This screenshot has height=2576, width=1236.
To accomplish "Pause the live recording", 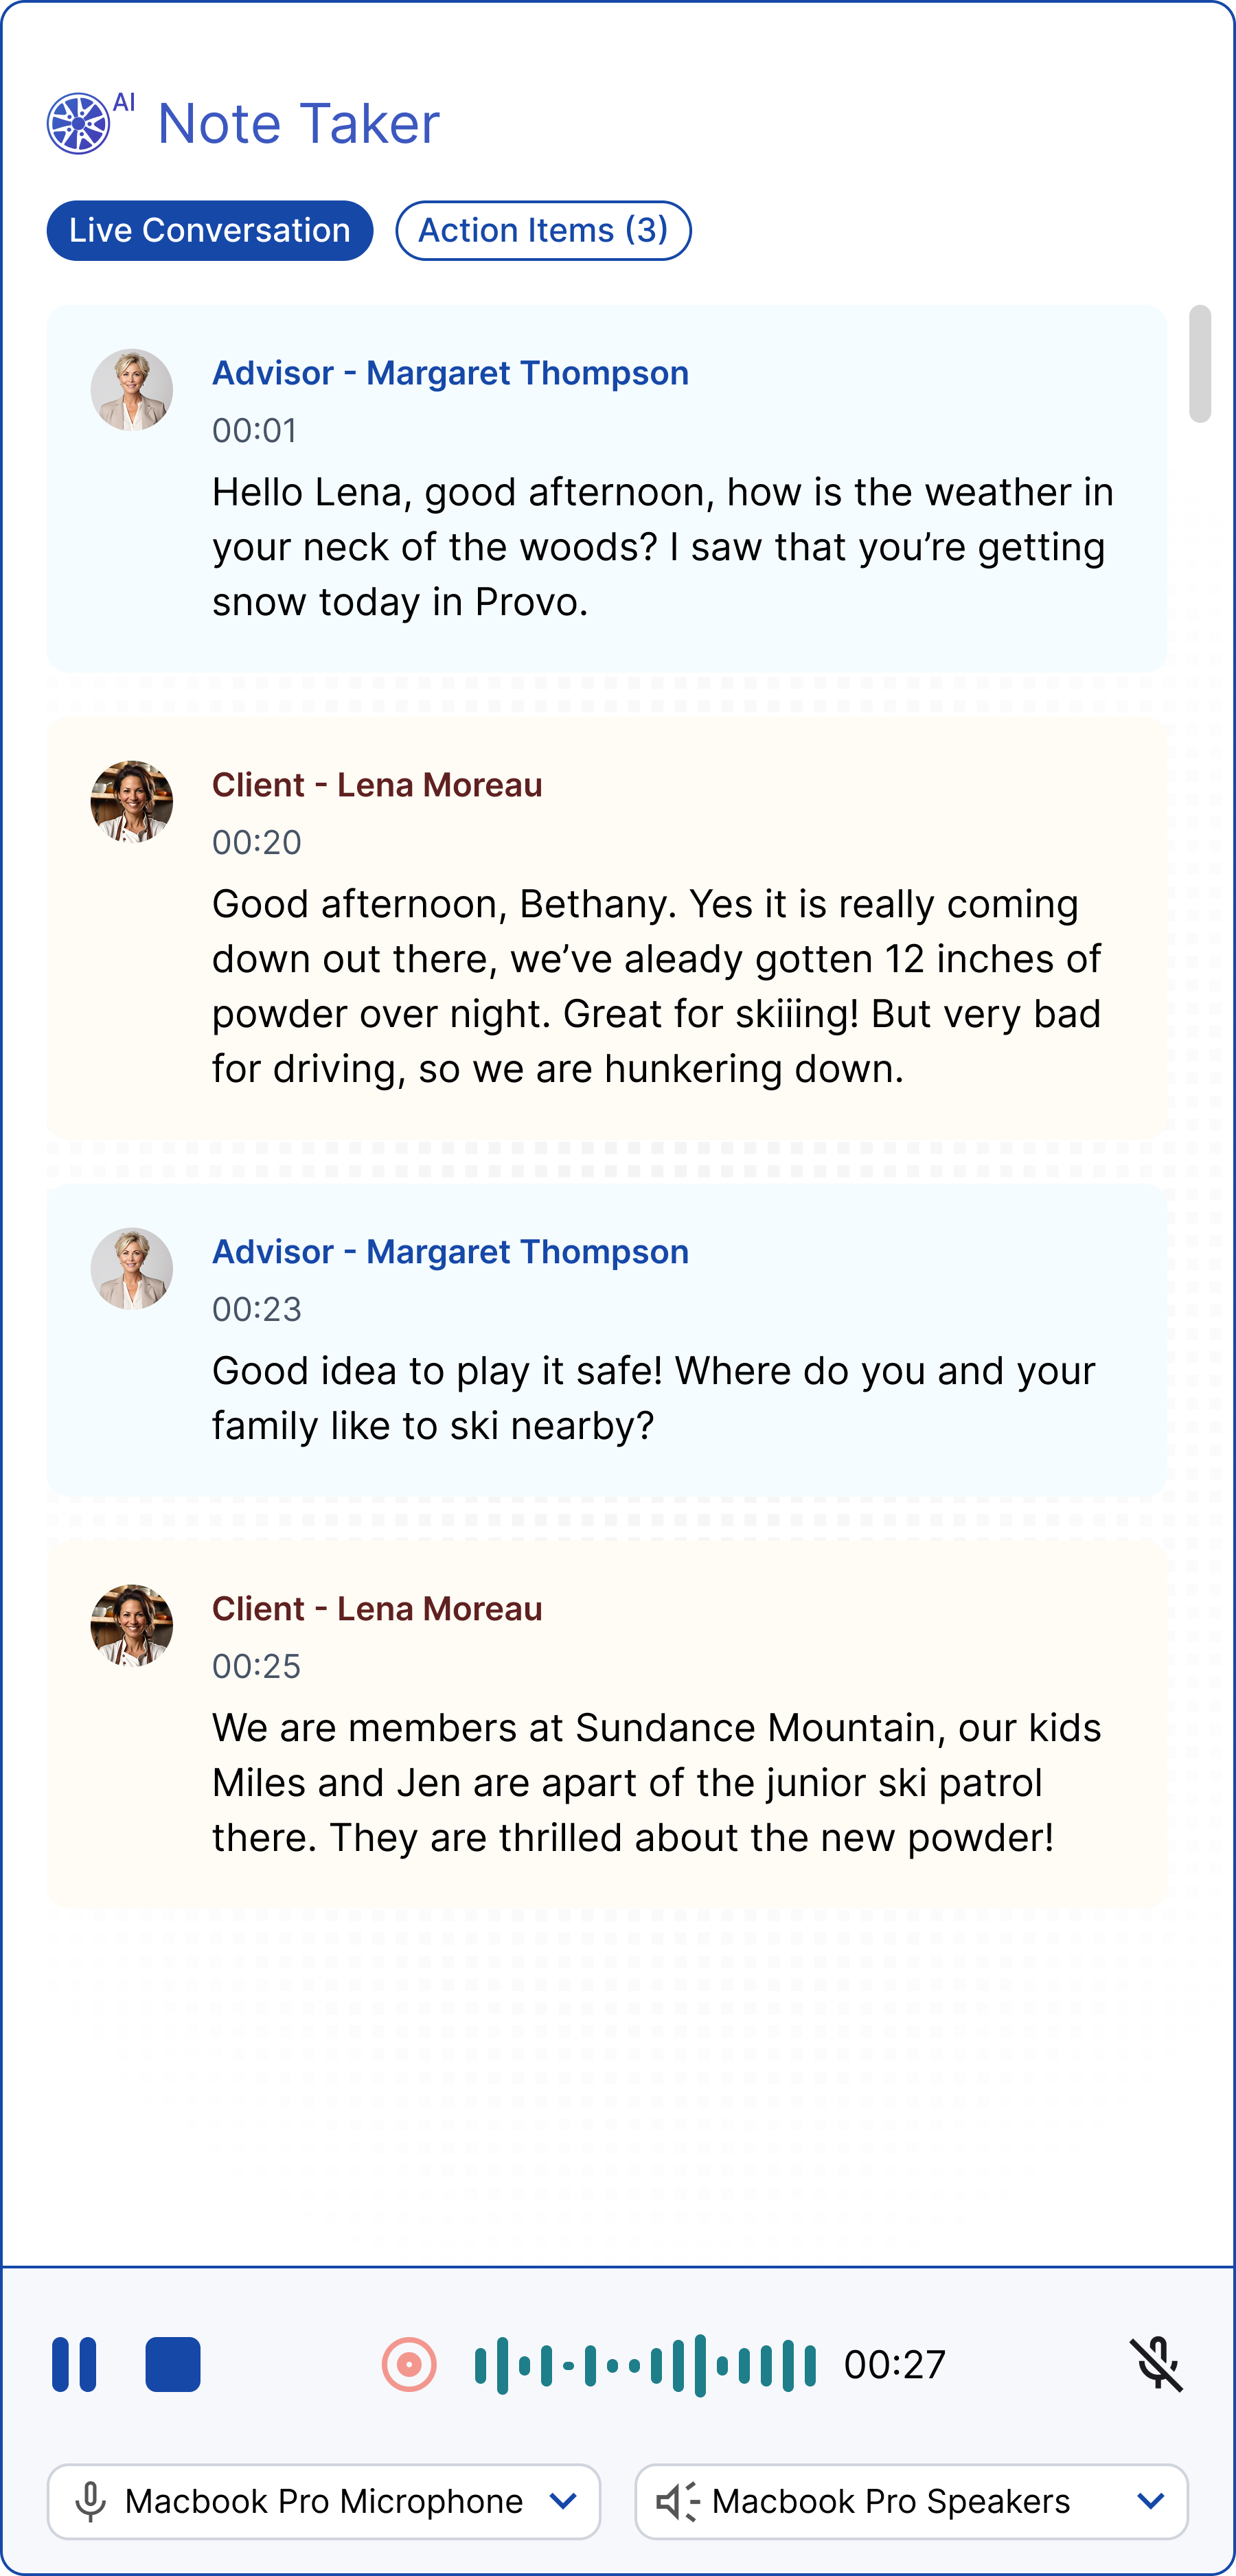I will point(74,2364).
